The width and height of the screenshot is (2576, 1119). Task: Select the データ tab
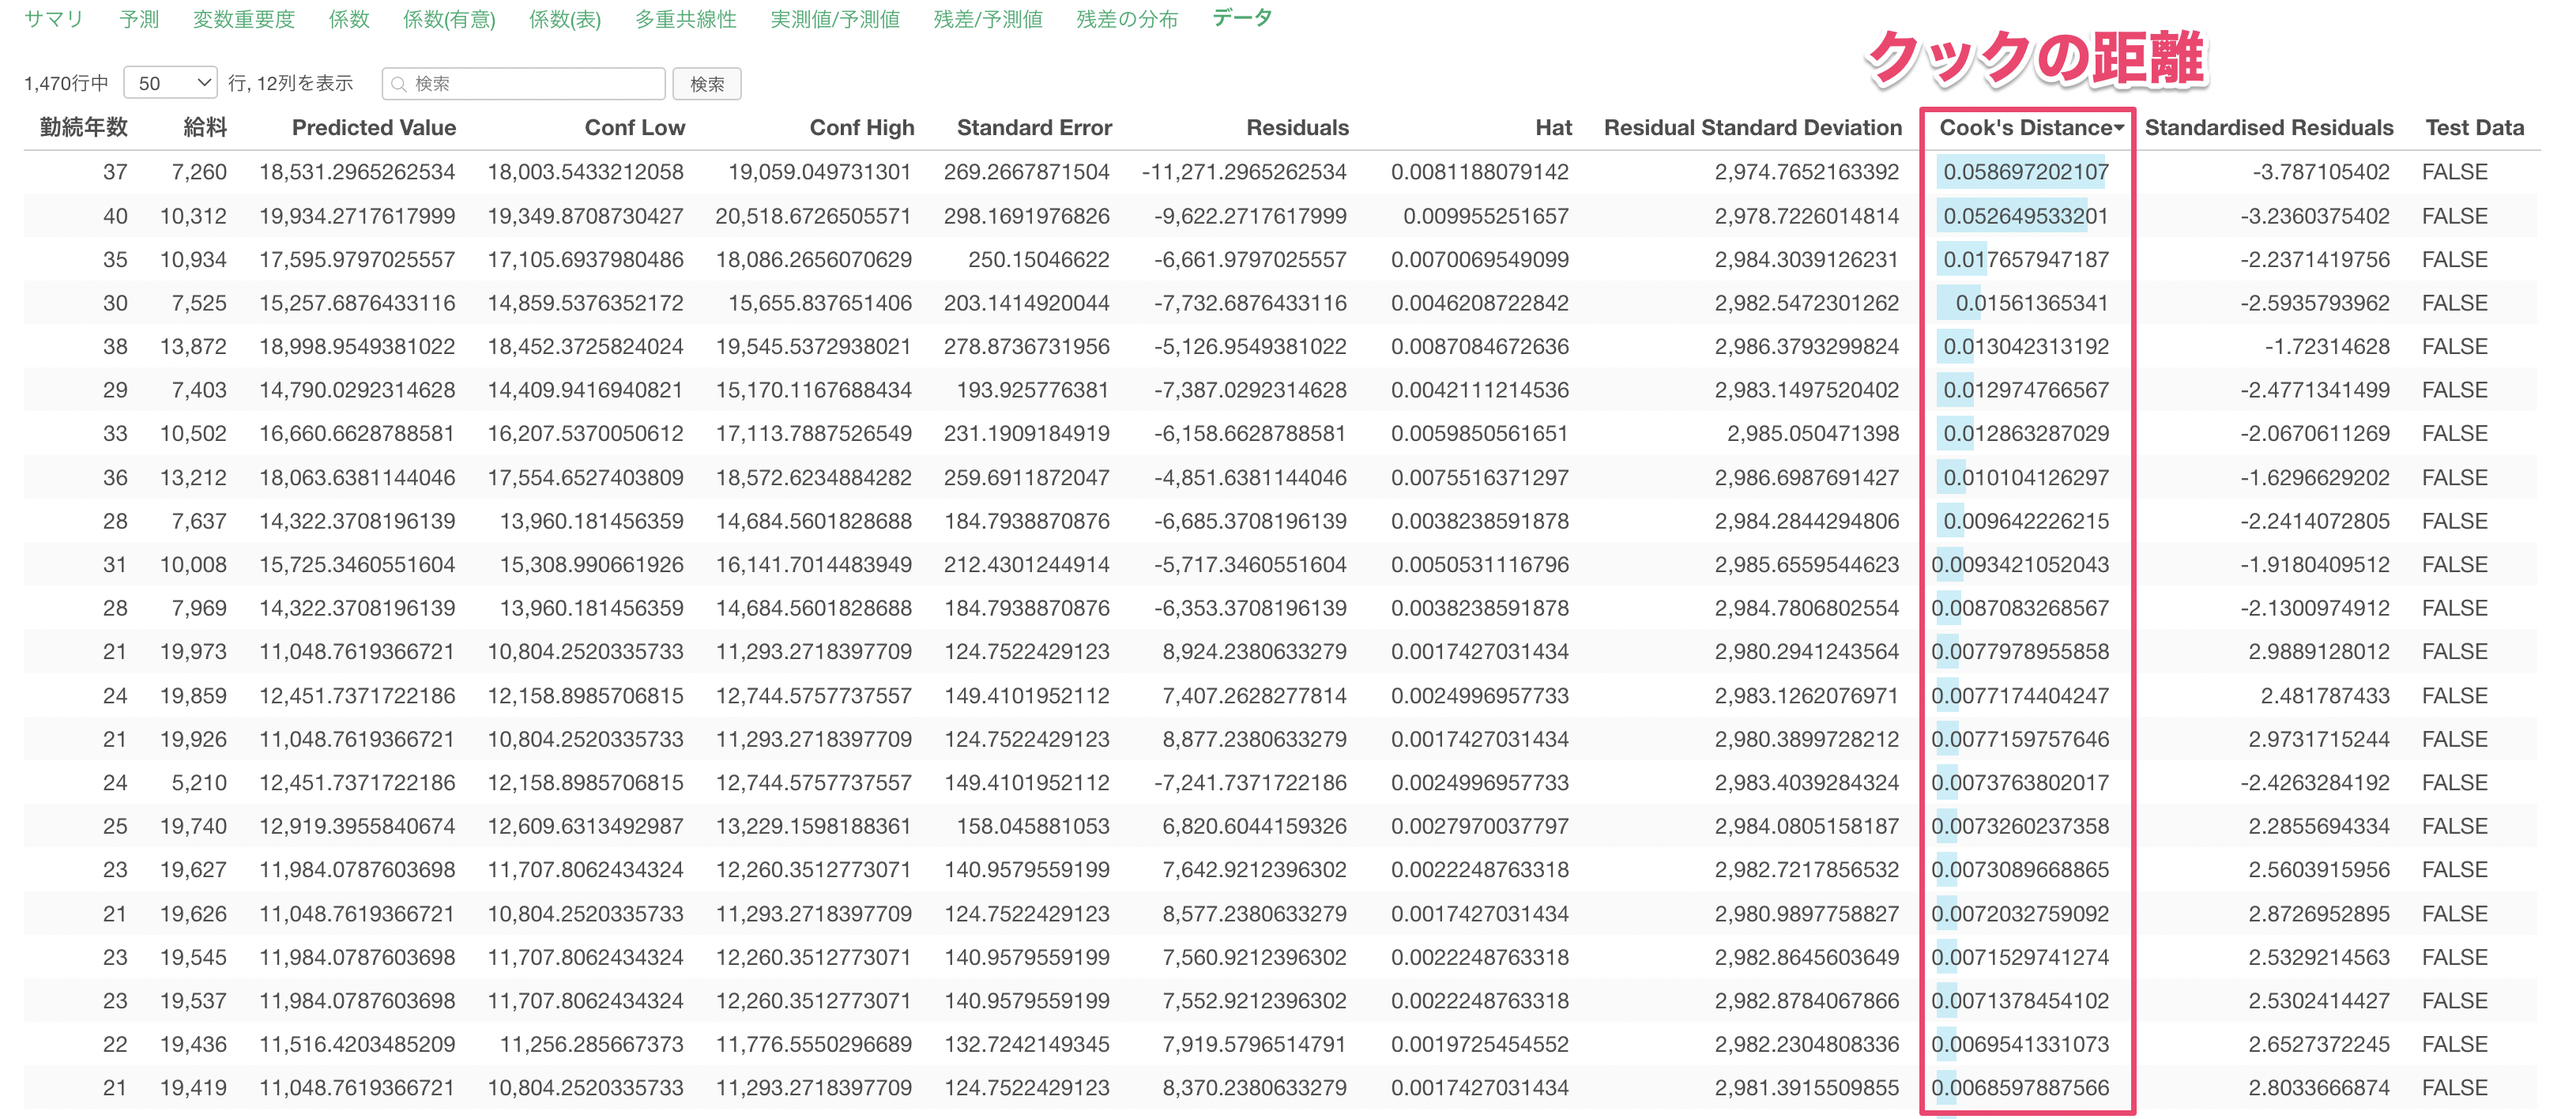[x=1242, y=18]
